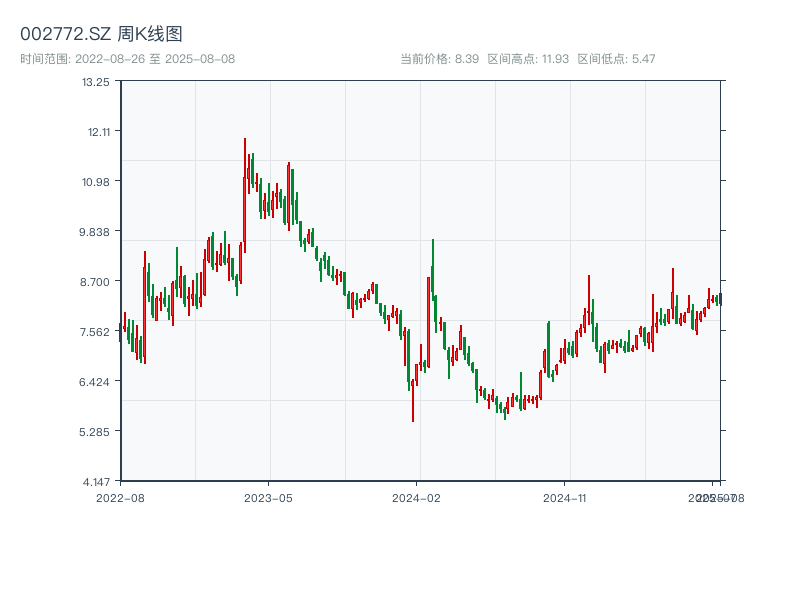
Task: Click the y-axis label 4.147
Action: click(x=96, y=482)
